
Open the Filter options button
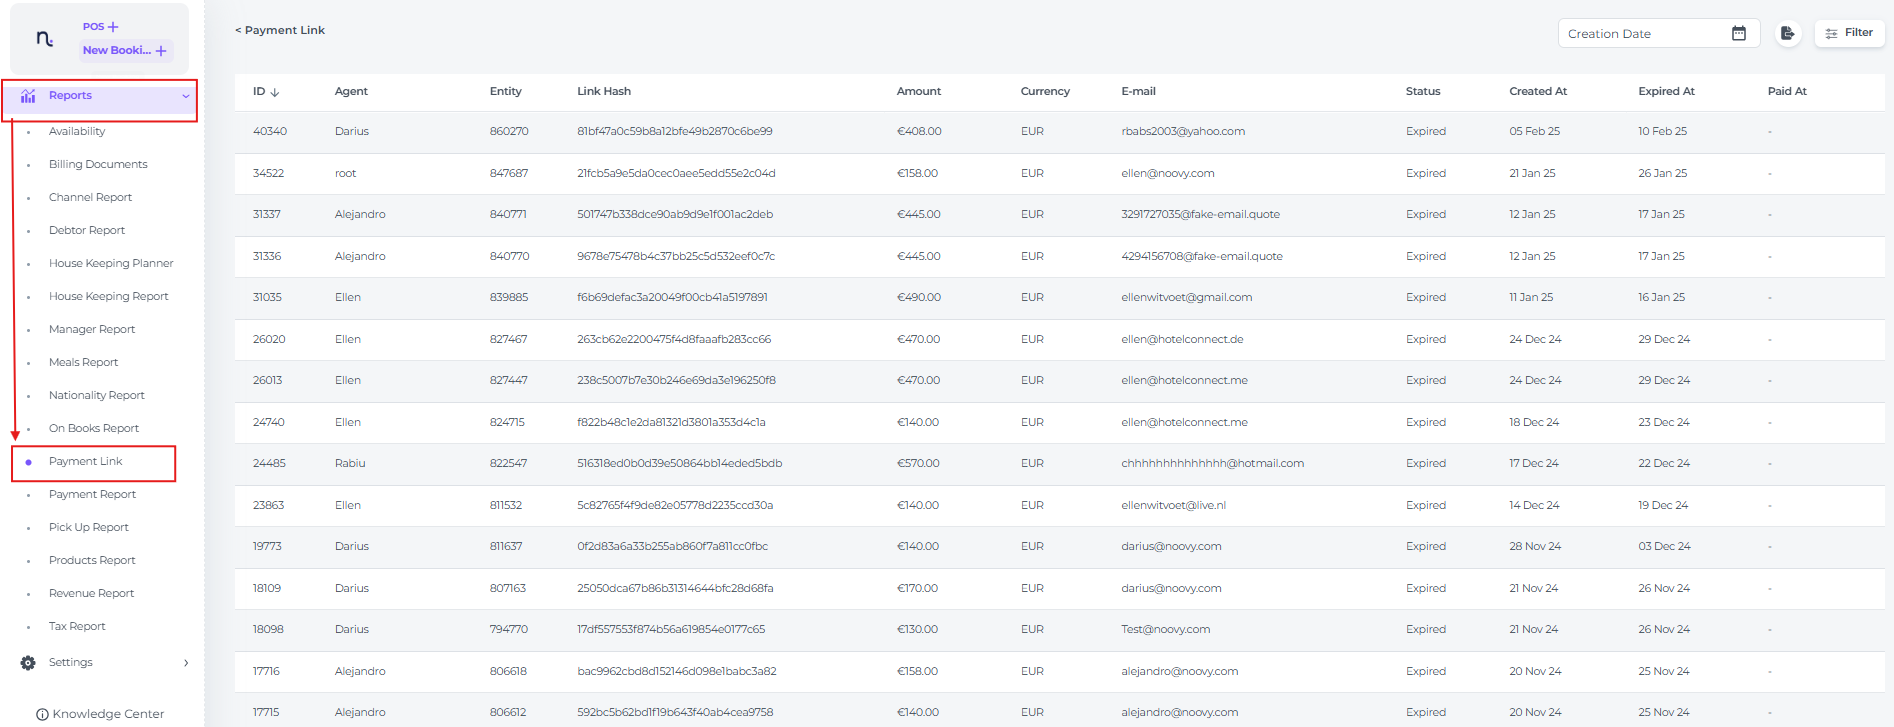(x=1849, y=33)
